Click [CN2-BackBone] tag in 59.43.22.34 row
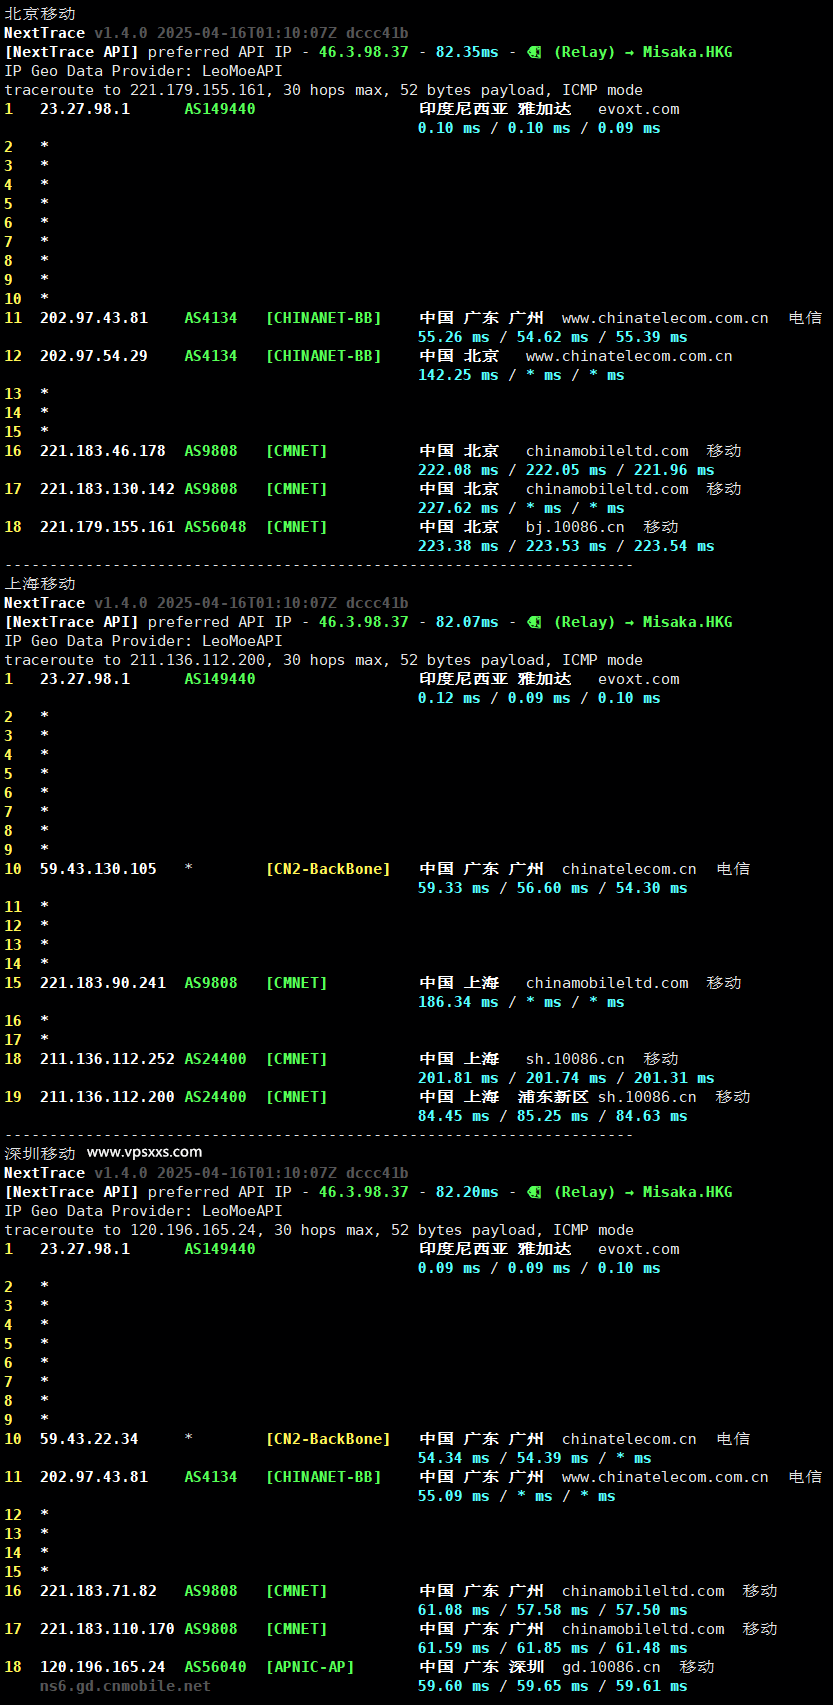 click(328, 1439)
